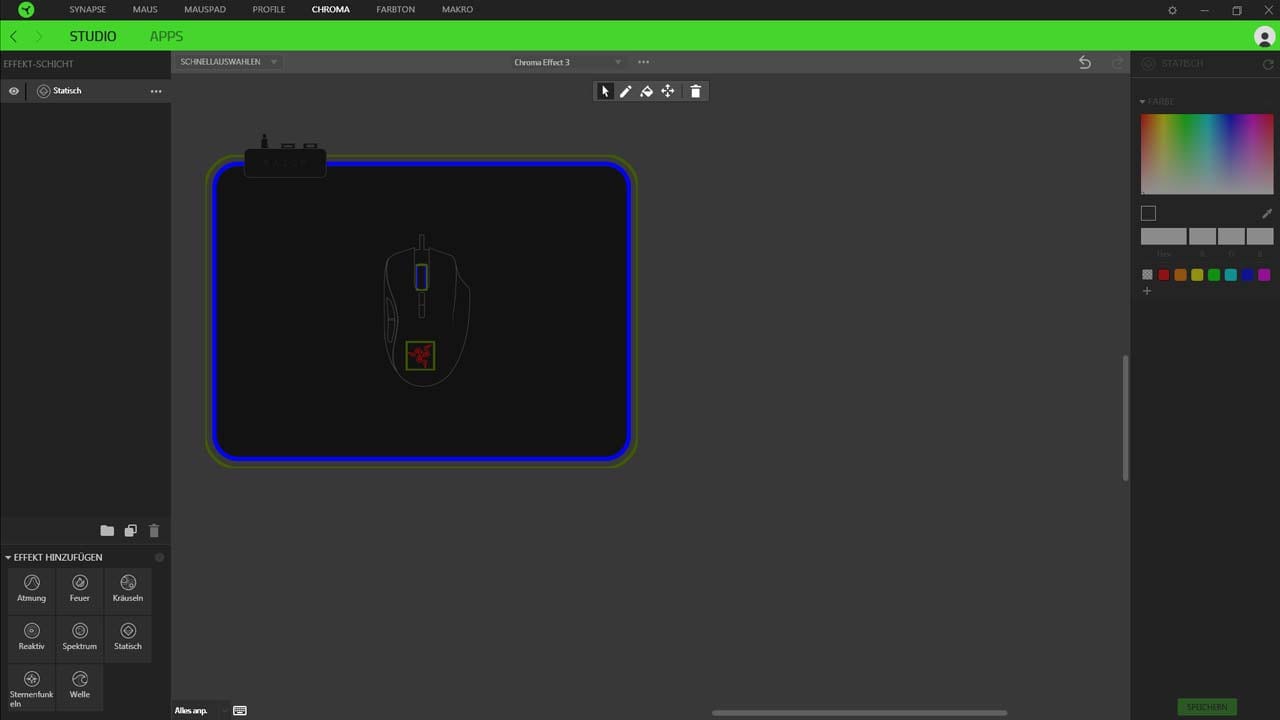Hide the Statisch layer with eye icon
This screenshot has height=720, width=1280.
pyautogui.click(x=14, y=91)
